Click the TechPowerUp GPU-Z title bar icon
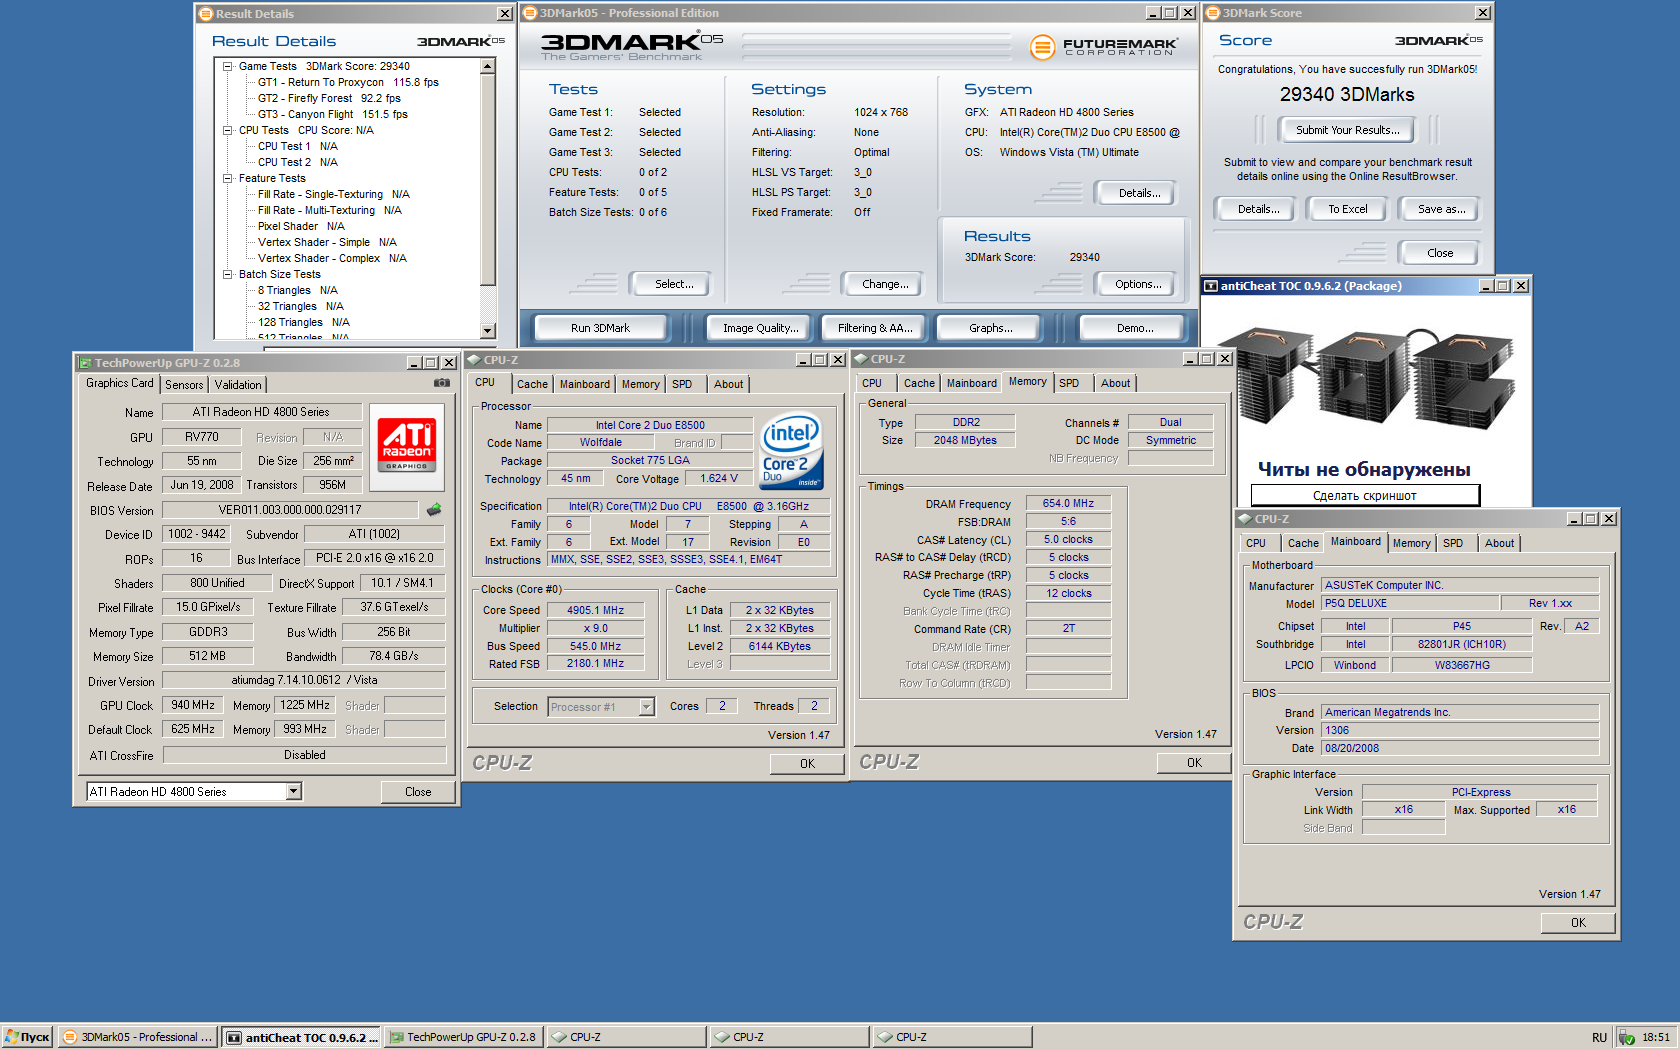The height and width of the screenshot is (1050, 1680). pyautogui.click(x=86, y=363)
